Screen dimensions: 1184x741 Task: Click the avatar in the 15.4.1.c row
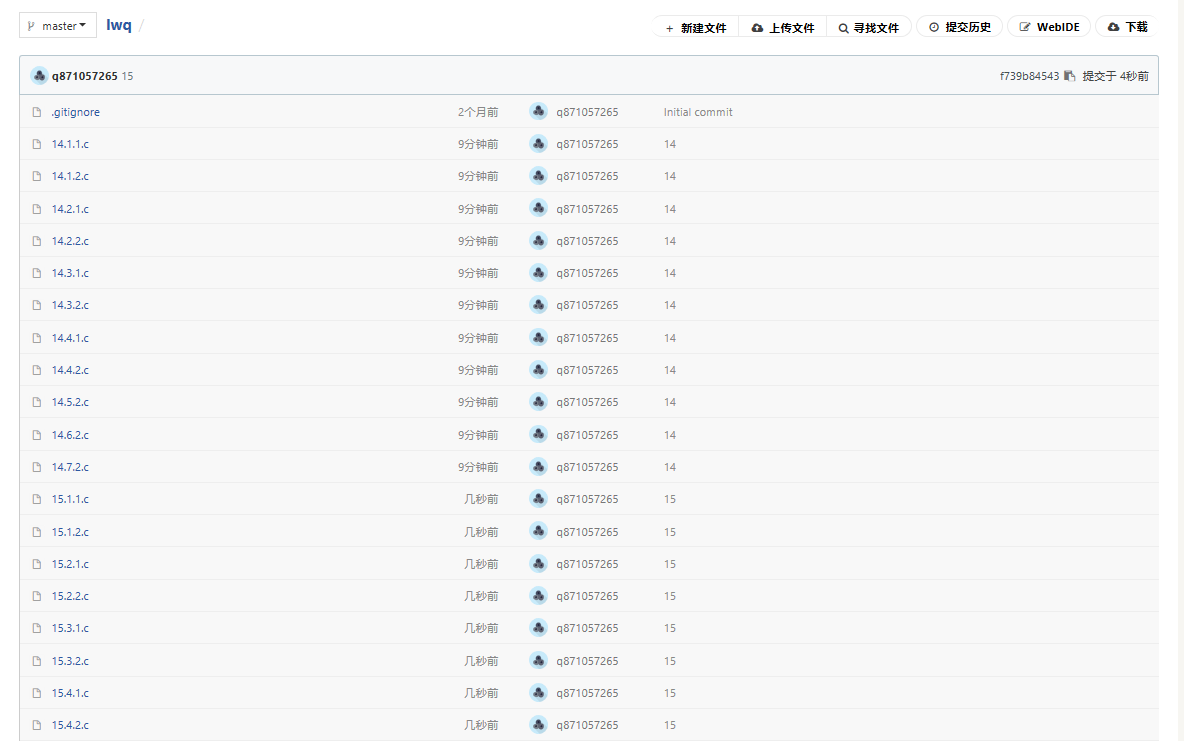click(x=538, y=692)
